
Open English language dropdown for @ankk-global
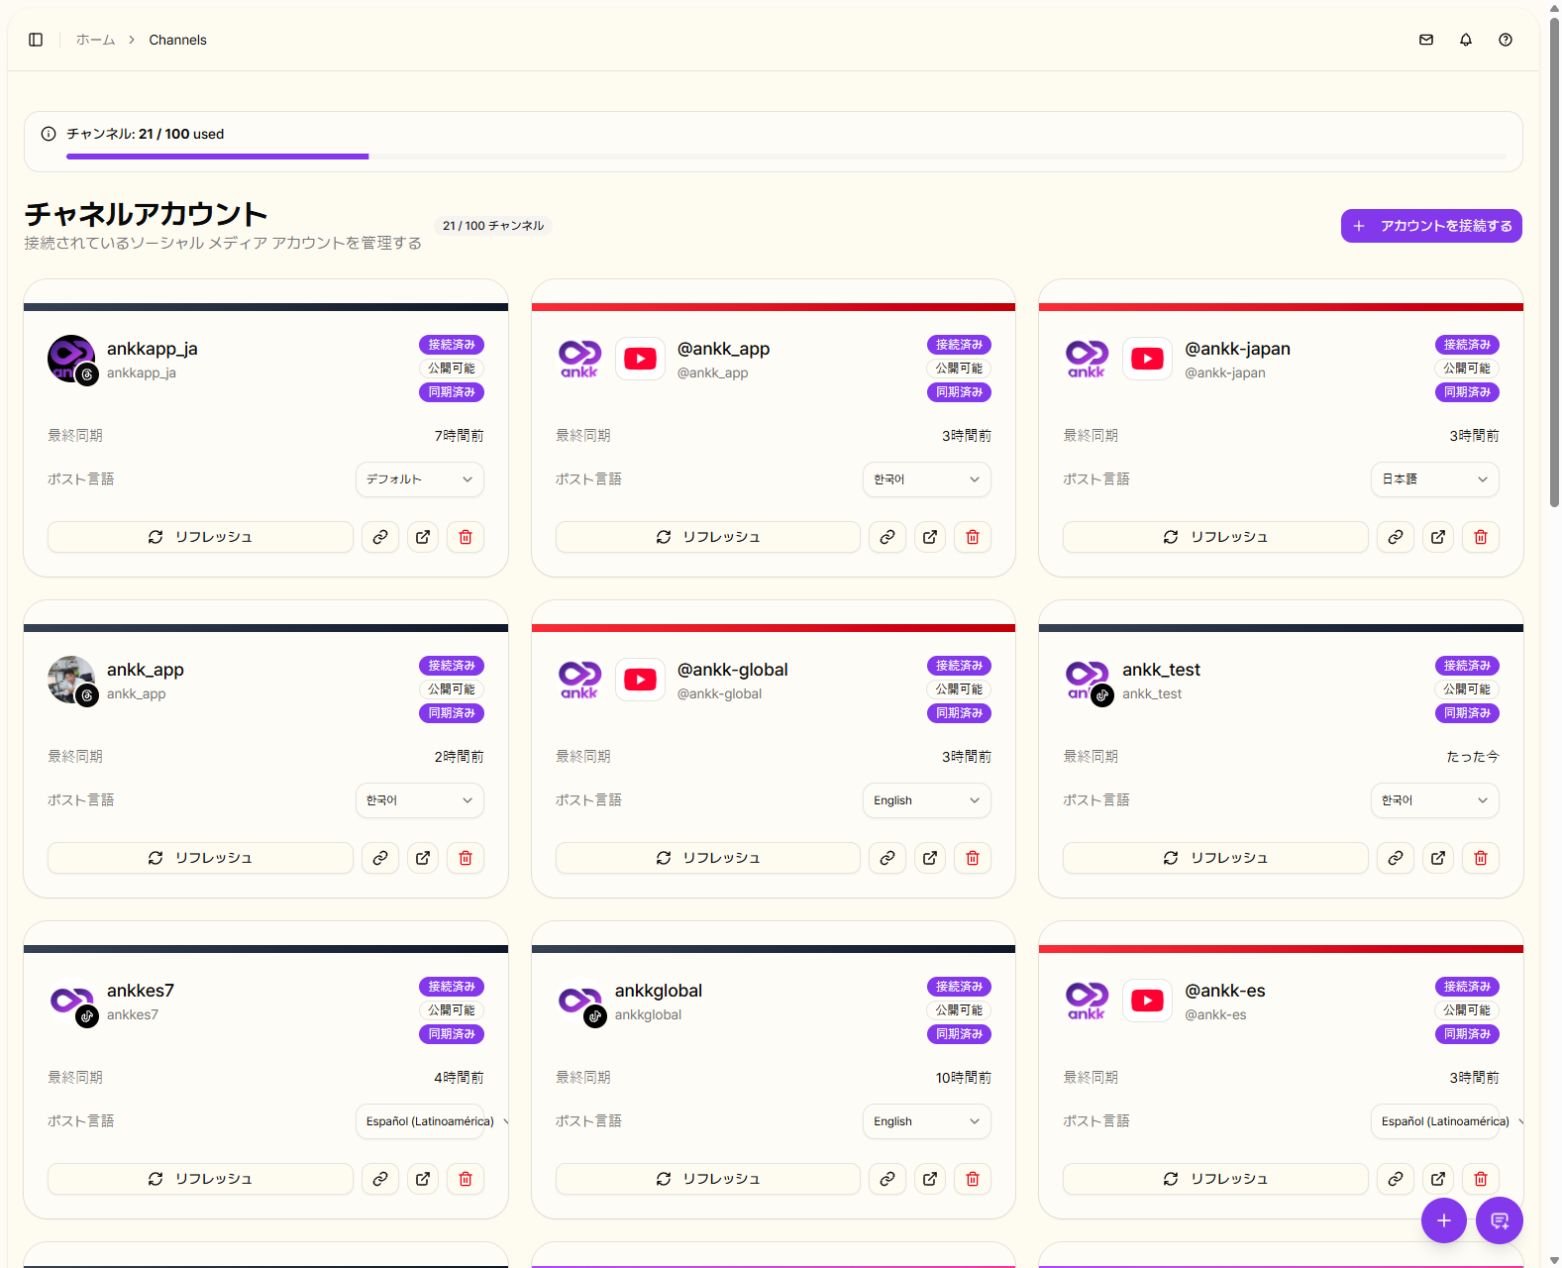point(927,801)
